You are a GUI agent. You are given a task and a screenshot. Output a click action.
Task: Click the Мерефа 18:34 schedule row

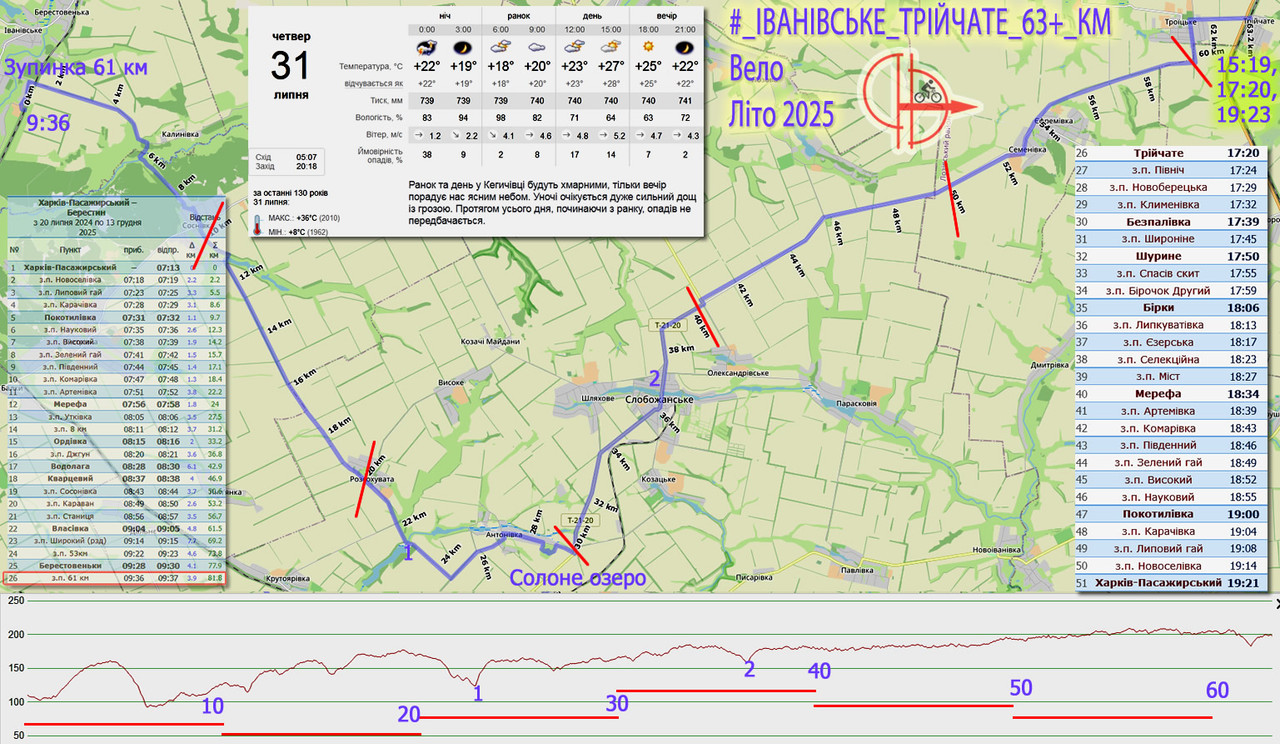[x=1171, y=393]
